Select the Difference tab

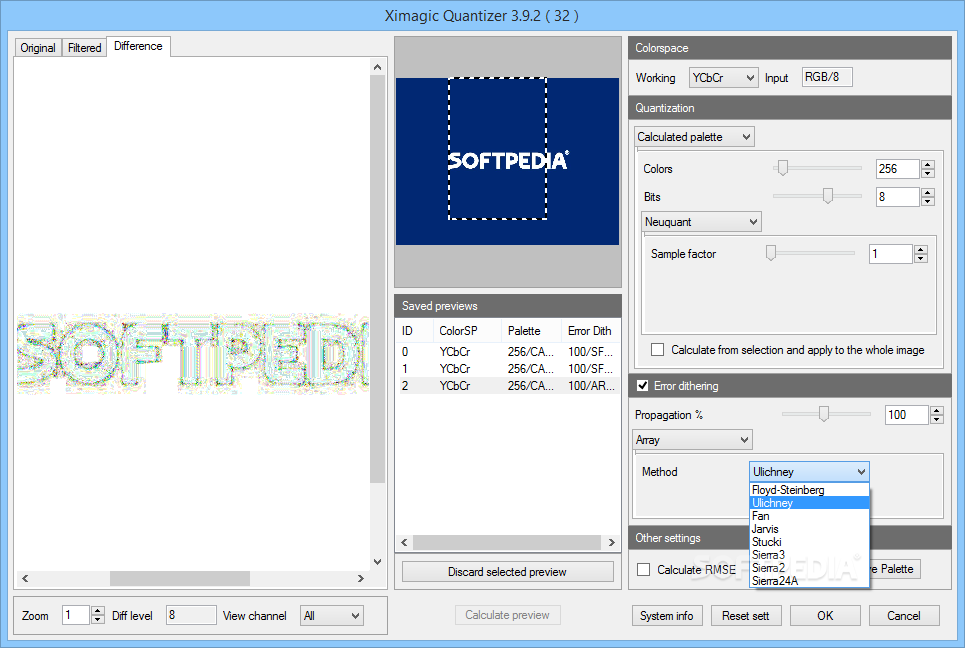click(138, 46)
